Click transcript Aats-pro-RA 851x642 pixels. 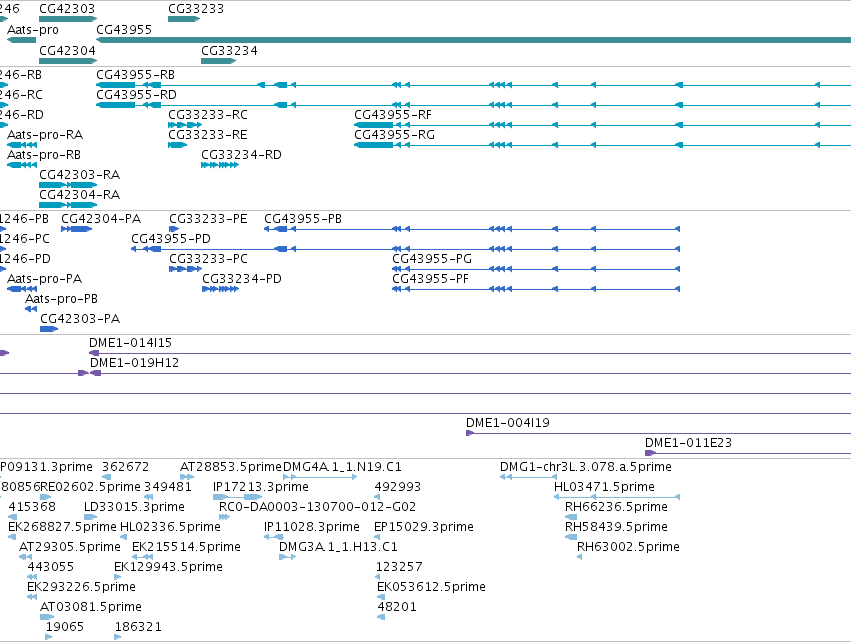click(x=45, y=135)
